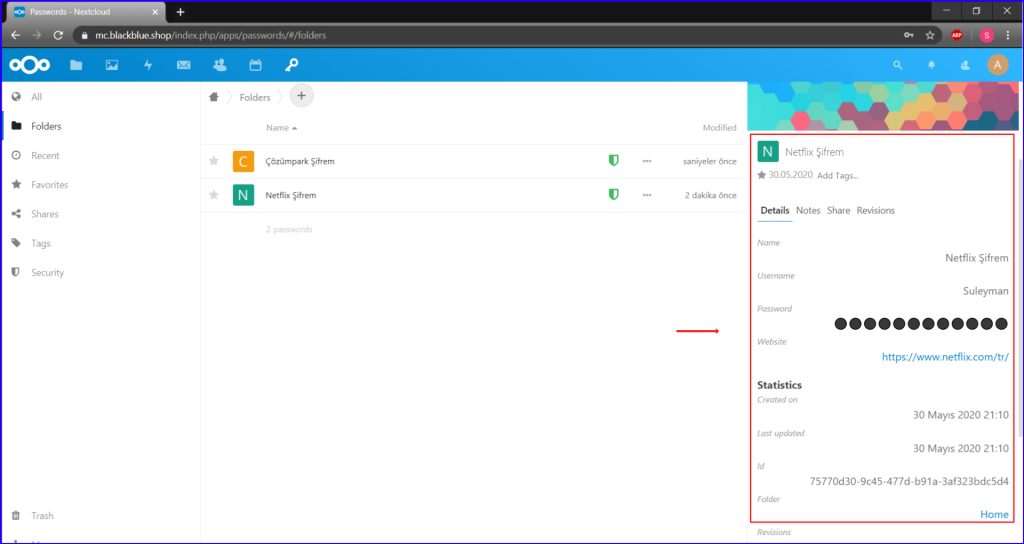Click security shield of Netflix Şifrem

[613, 194]
